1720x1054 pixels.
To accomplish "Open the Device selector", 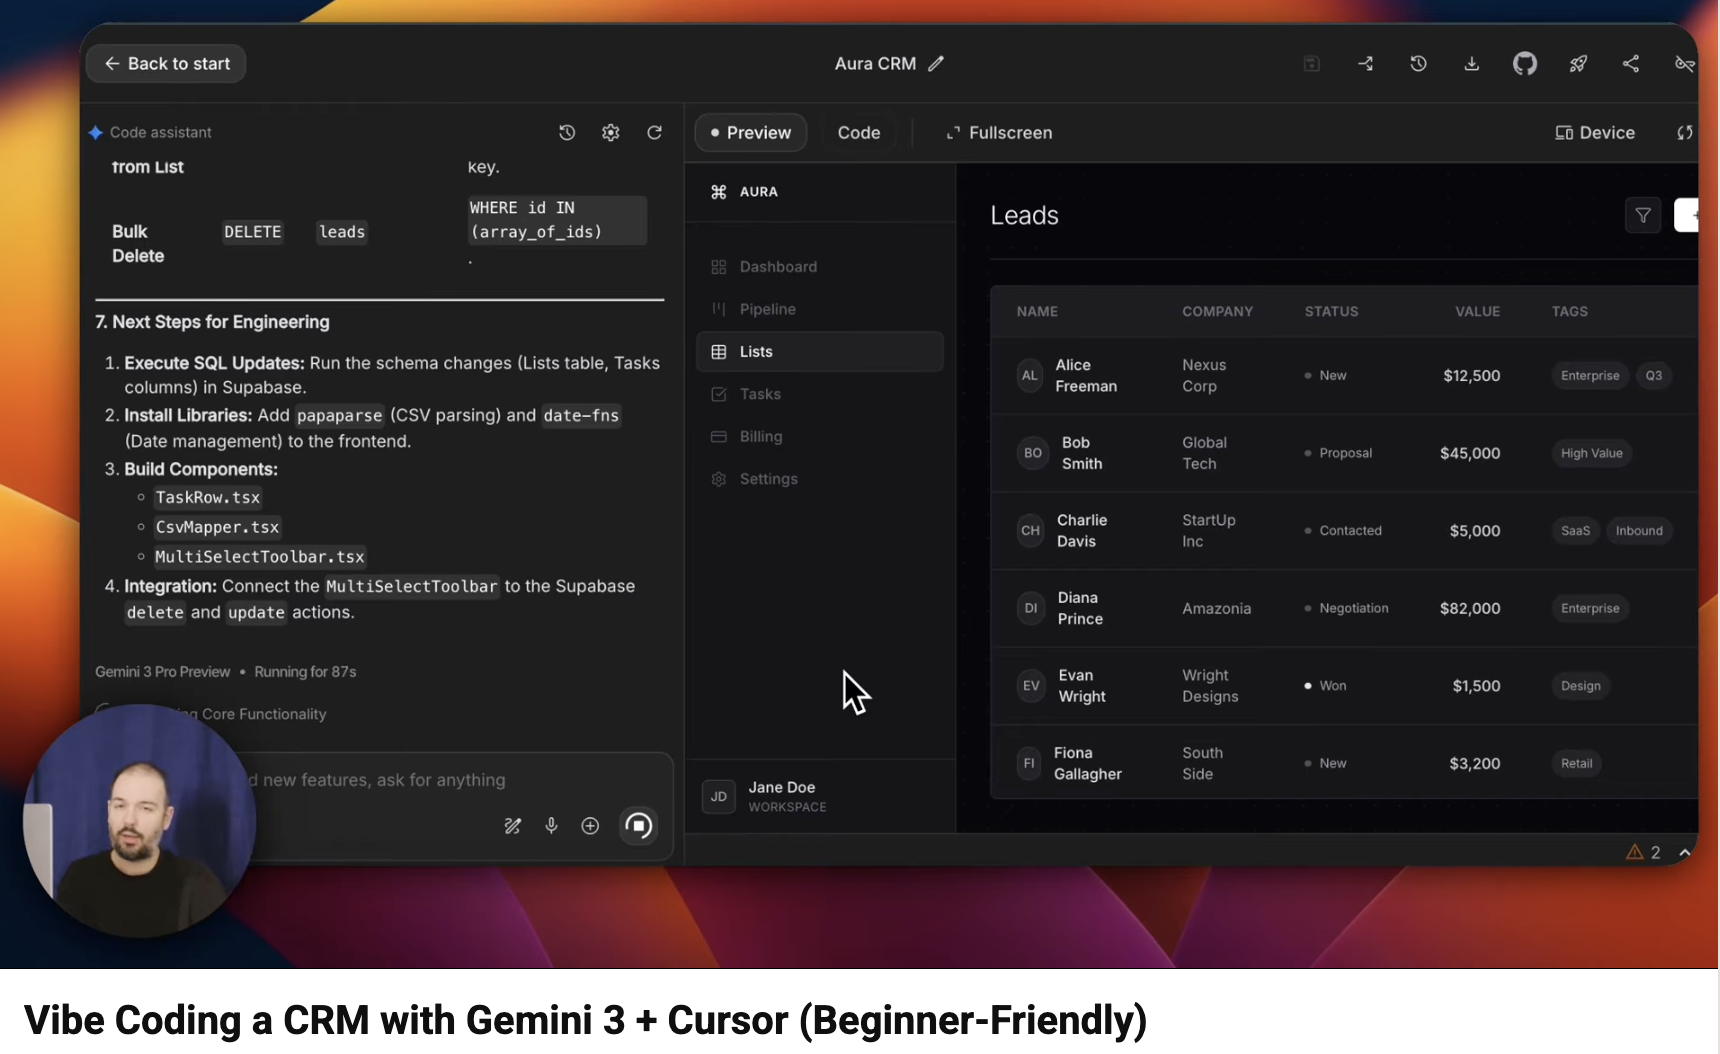I will [1595, 133].
